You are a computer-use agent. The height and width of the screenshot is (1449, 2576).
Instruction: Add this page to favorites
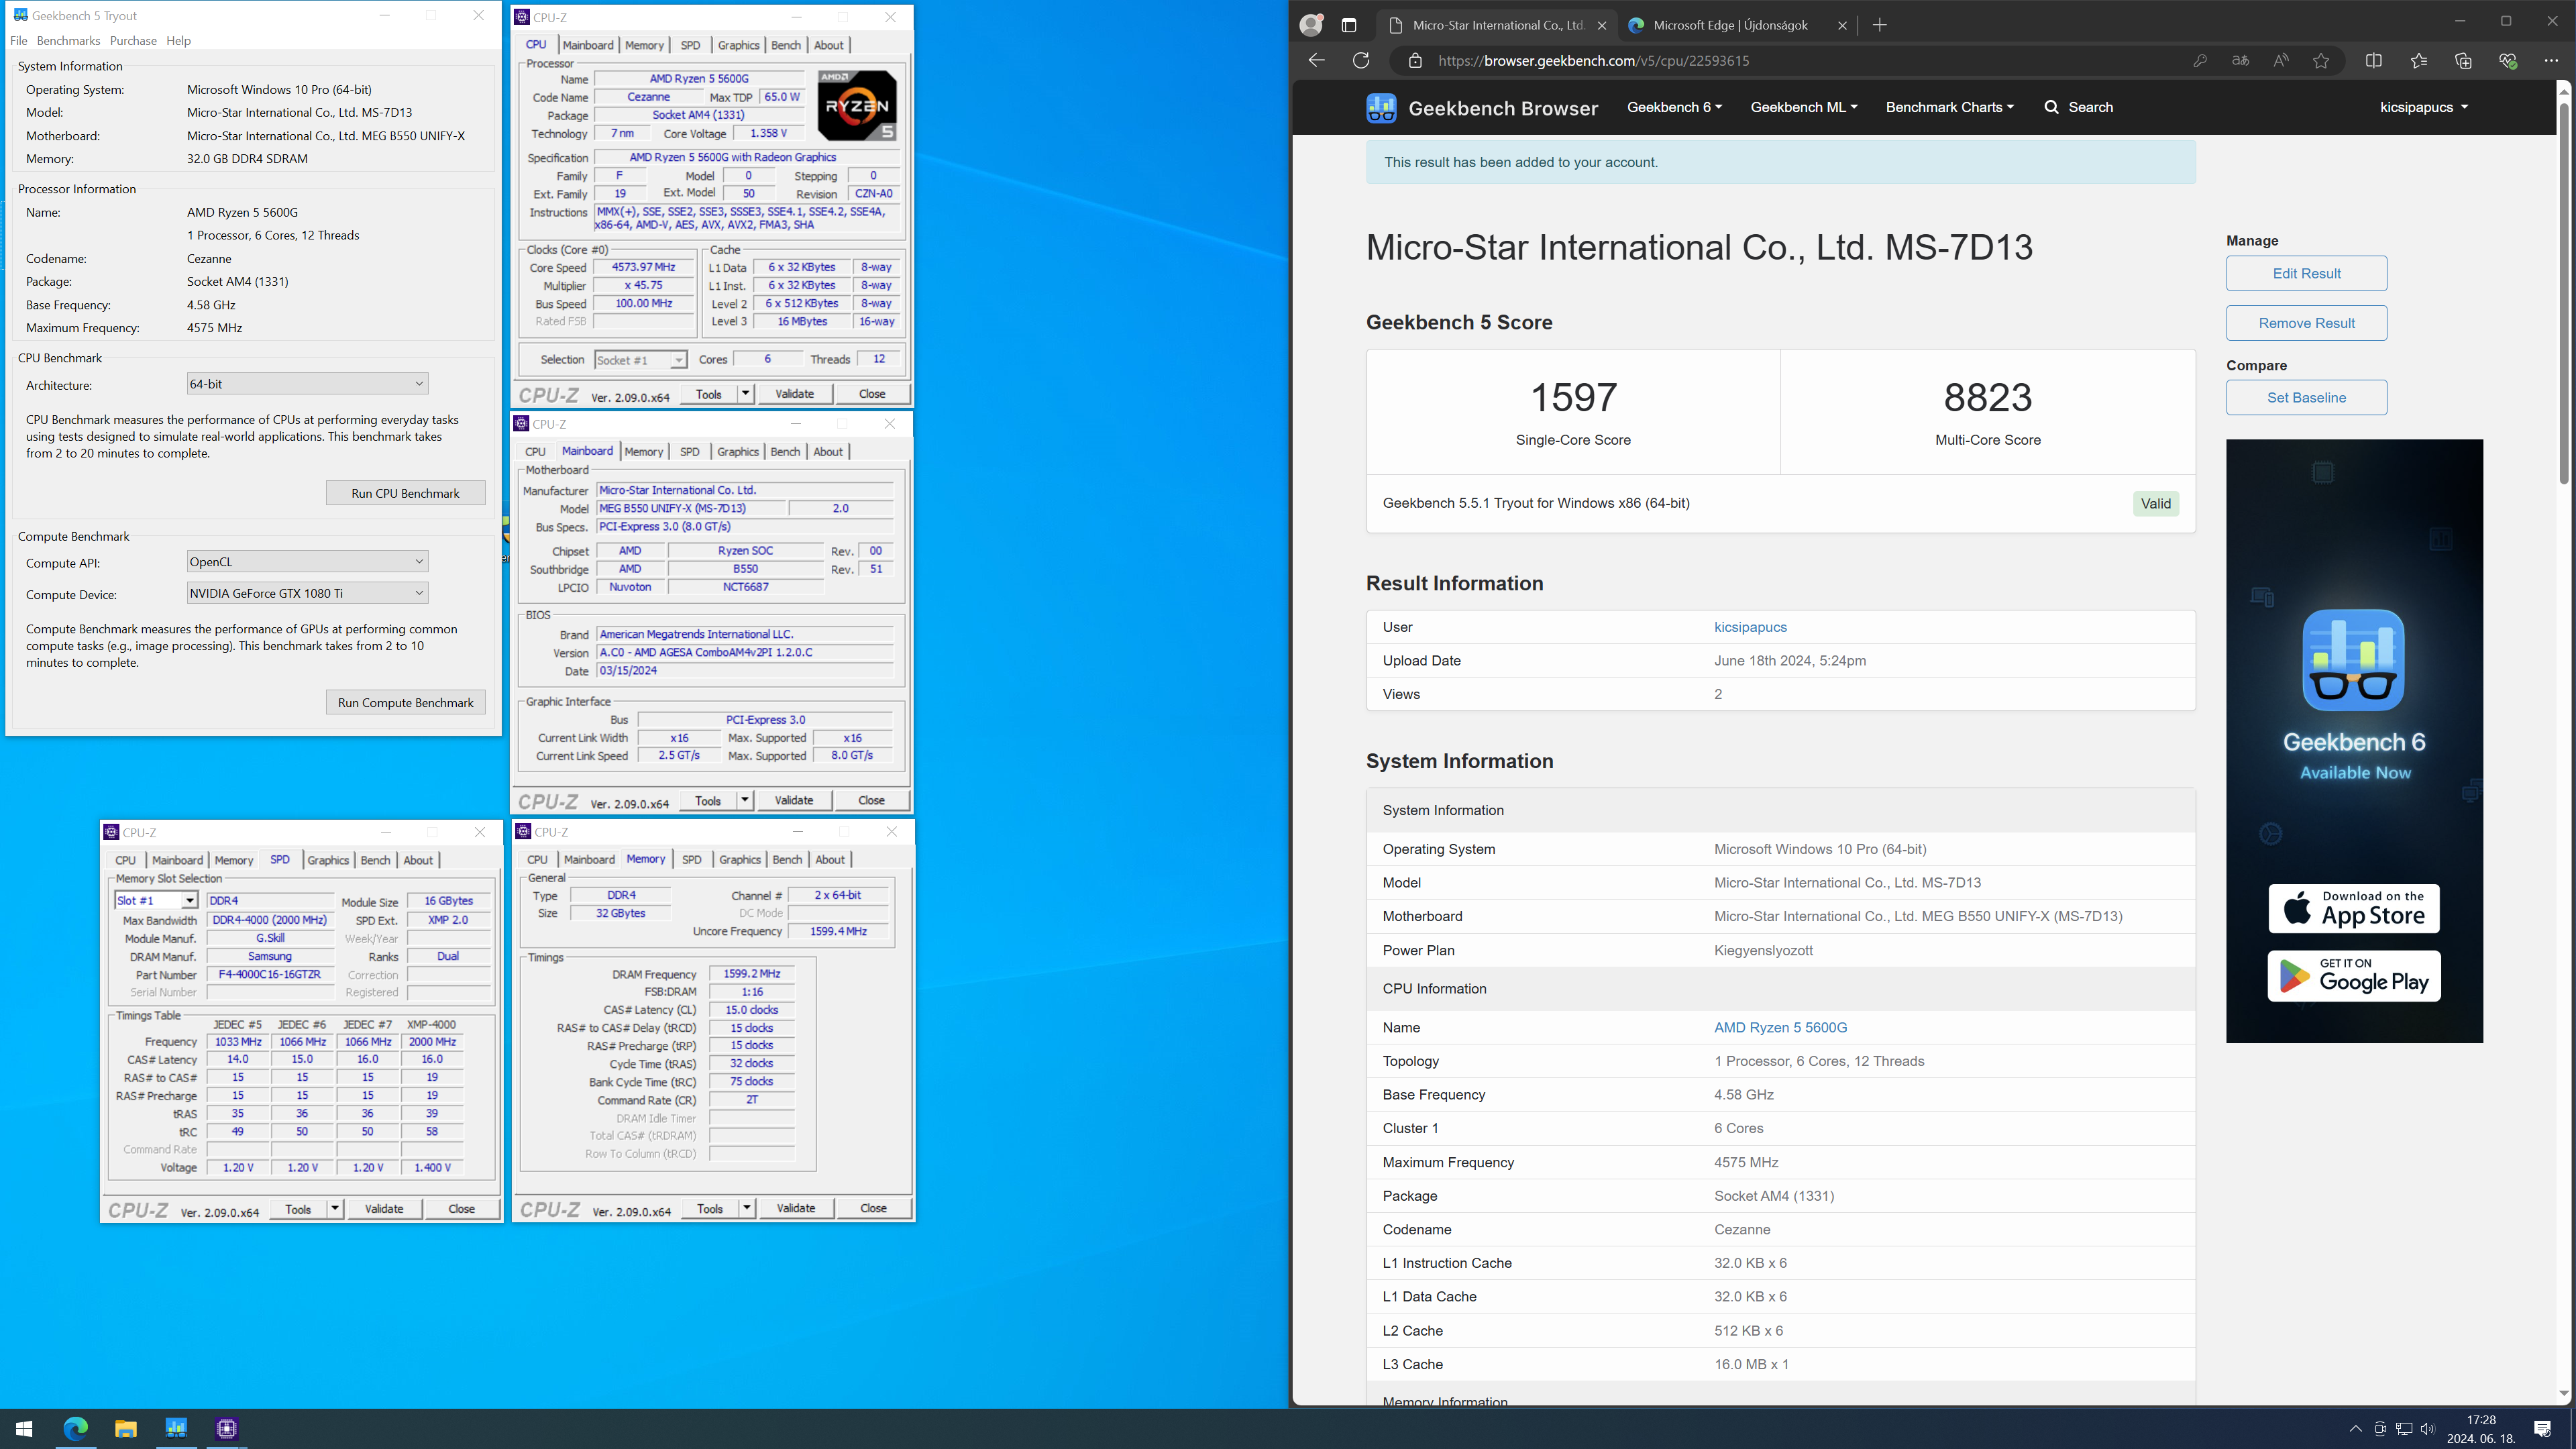[2321, 61]
